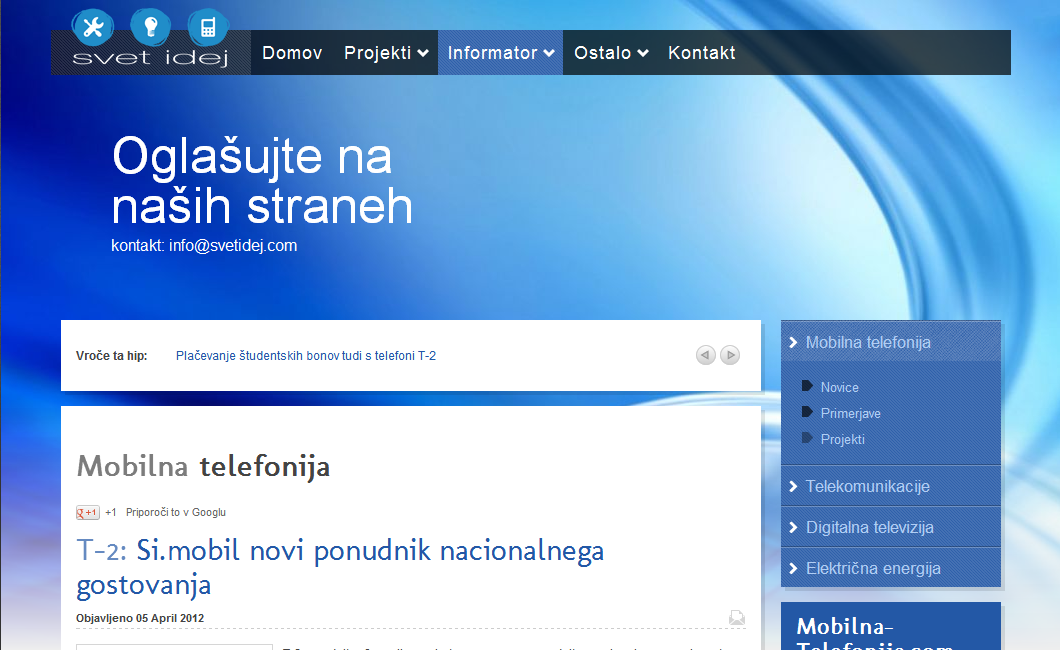Open the Domov menu item
This screenshot has height=650, width=1060.
point(292,53)
